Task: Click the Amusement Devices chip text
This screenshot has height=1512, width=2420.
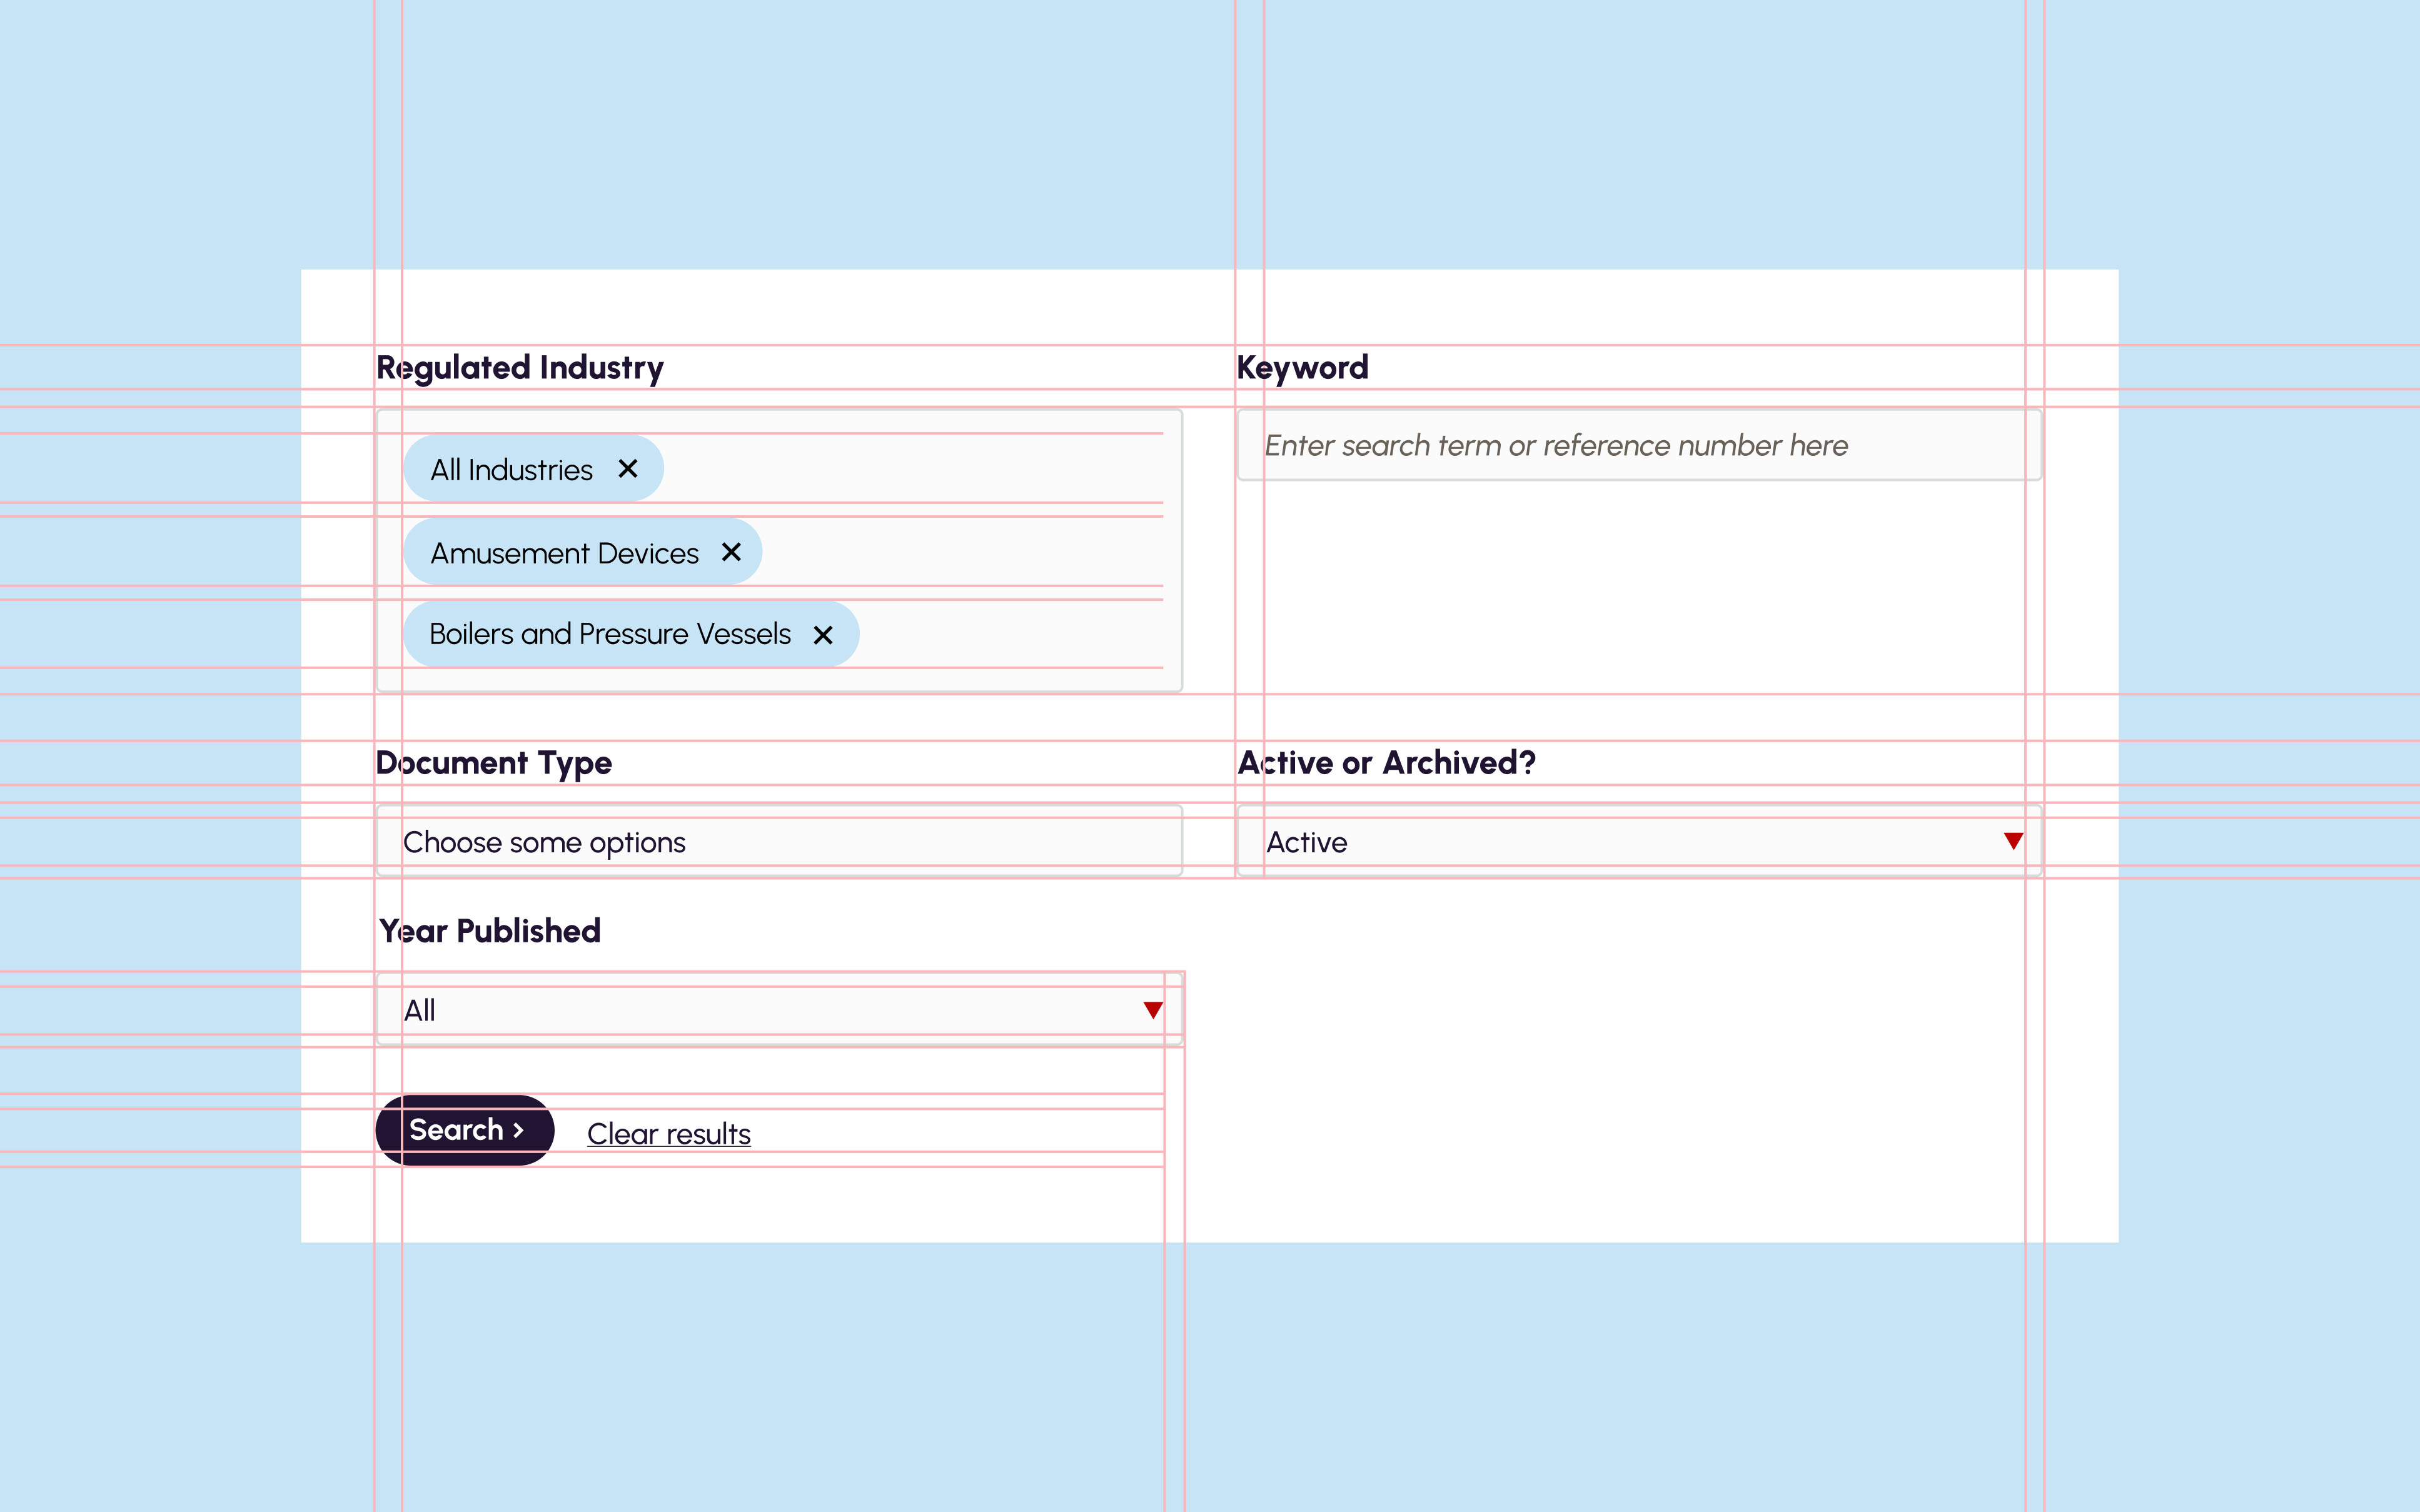Action: [x=564, y=553]
